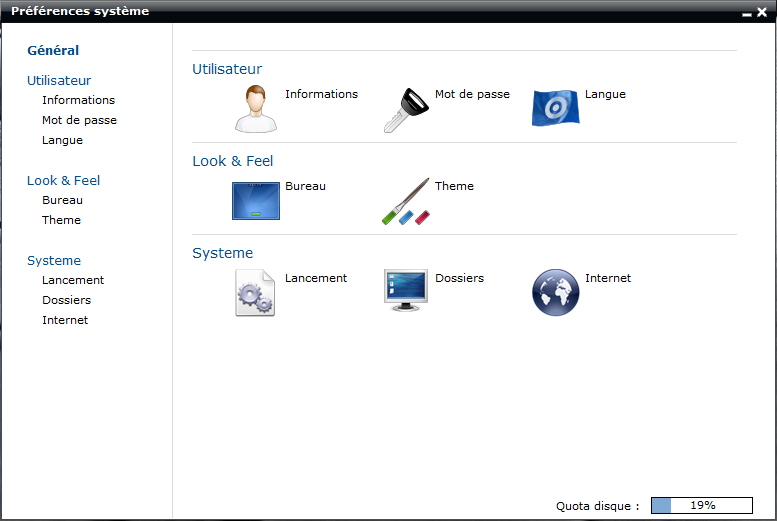This screenshot has height=521, width=777.
Task: Click the Internet globe icon
Action: pos(555,292)
